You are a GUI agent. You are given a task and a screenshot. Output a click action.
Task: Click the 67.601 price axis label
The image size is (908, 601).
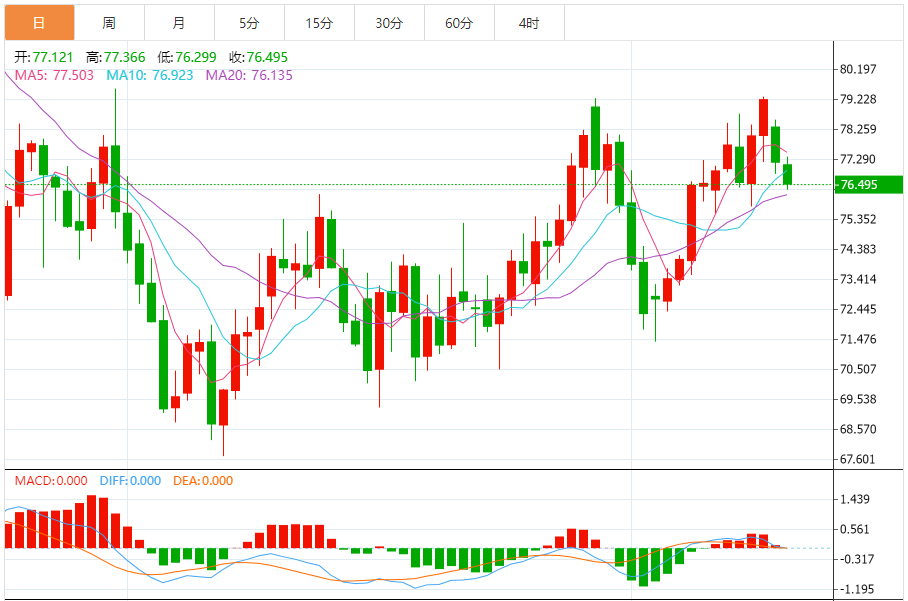(x=858, y=460)
